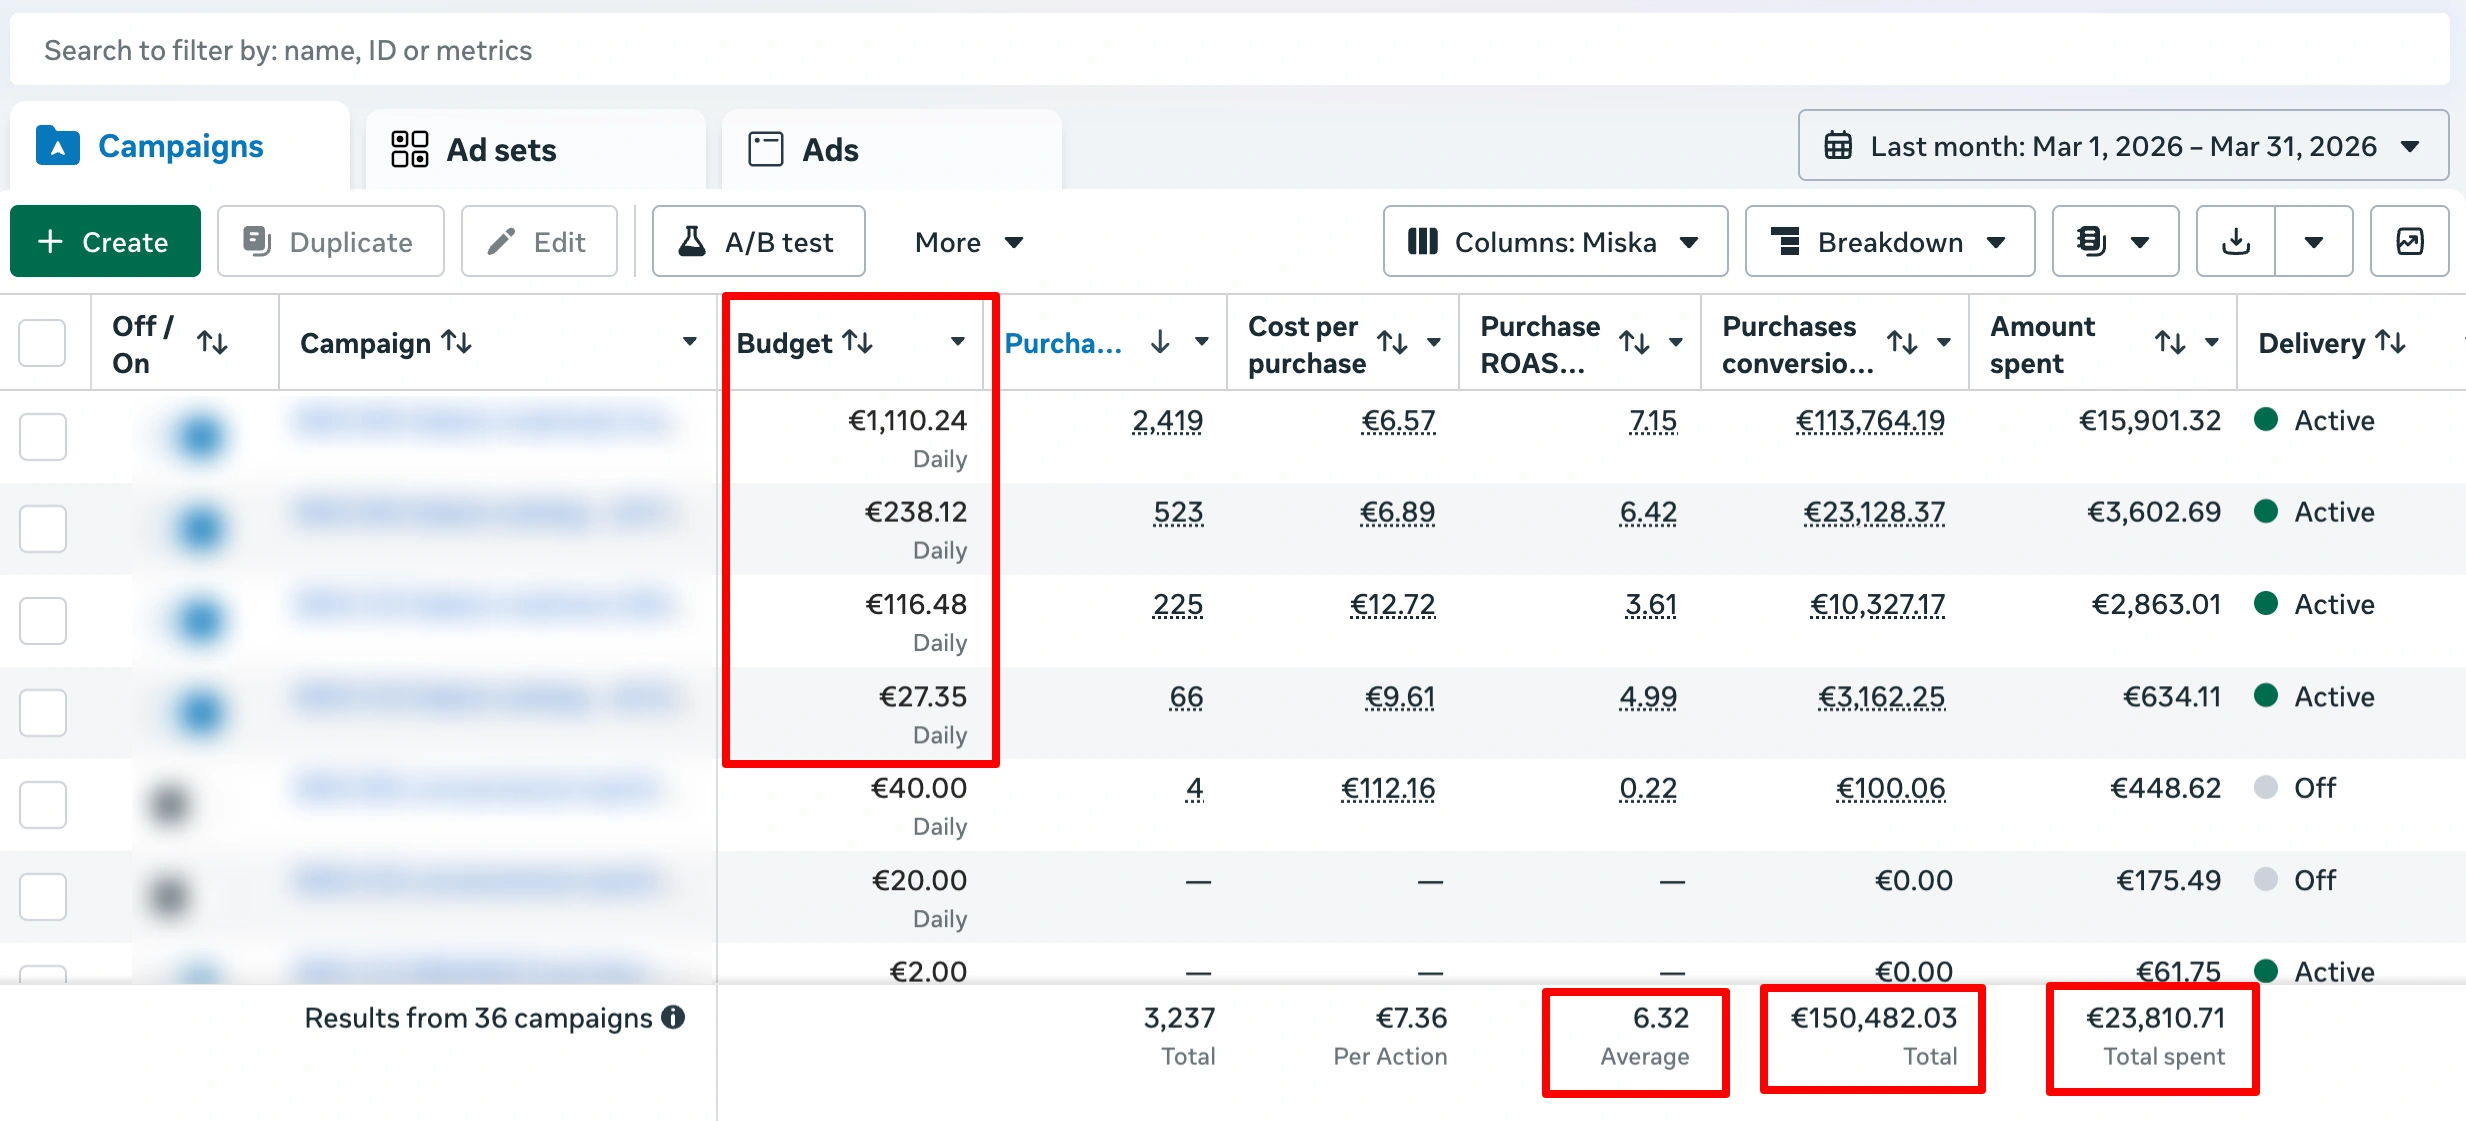This screenshot has height=1121, width=2466.
Task: Sort by the Amount spent arrows
Action: pos(2169,343)
